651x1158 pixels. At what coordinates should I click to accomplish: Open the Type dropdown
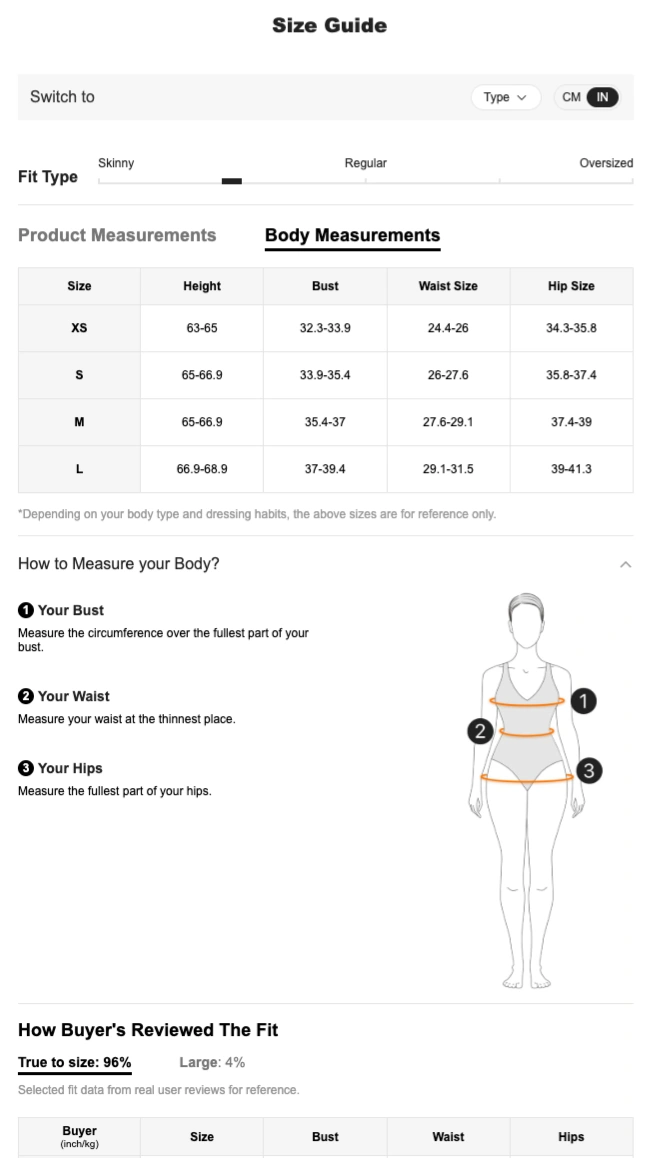point(505,97)
